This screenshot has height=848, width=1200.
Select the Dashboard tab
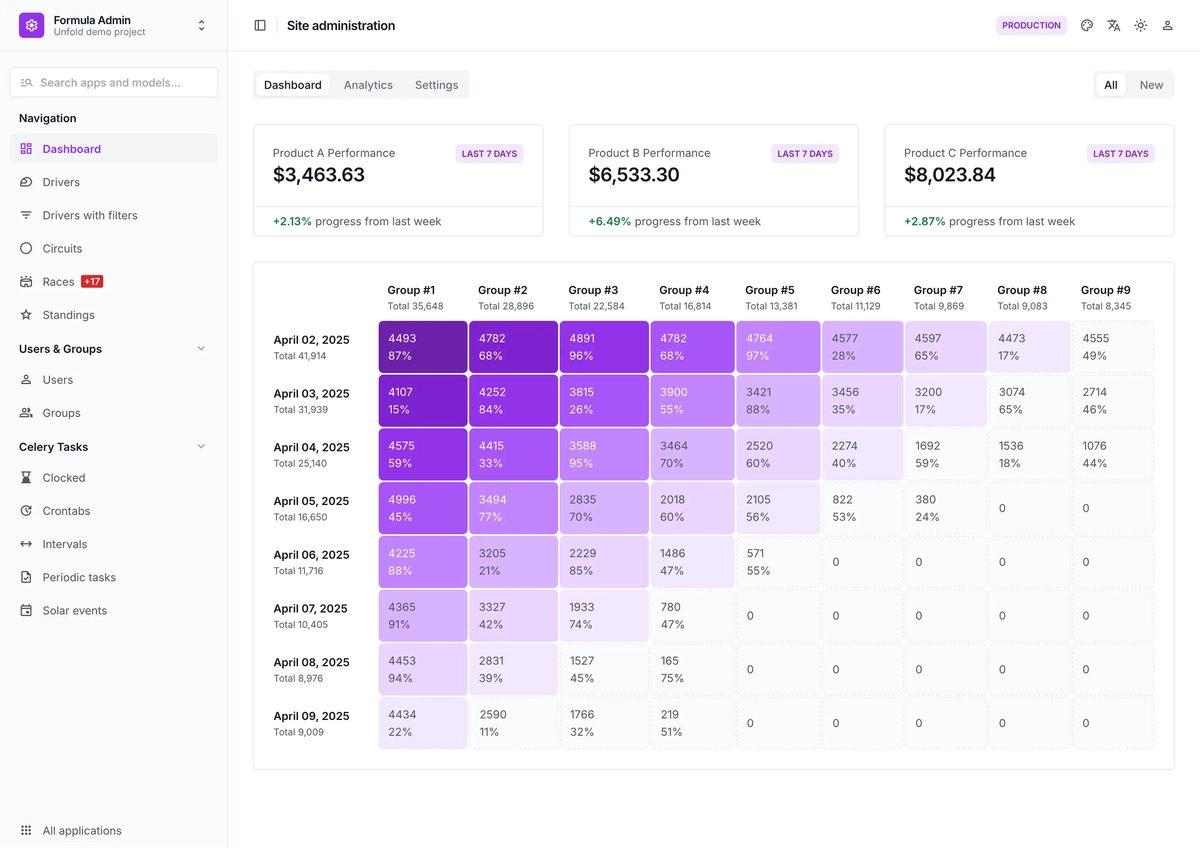click(x=293, y=85)
